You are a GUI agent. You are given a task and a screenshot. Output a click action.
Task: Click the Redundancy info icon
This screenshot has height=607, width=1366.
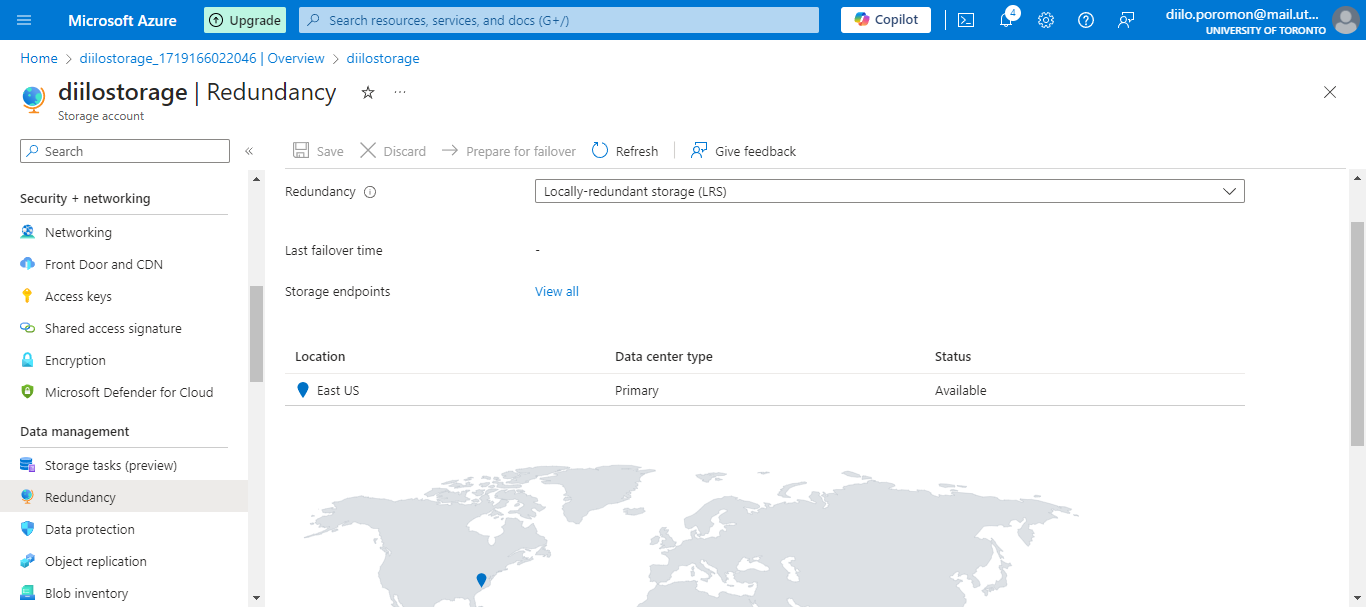(x=370, y=192)
